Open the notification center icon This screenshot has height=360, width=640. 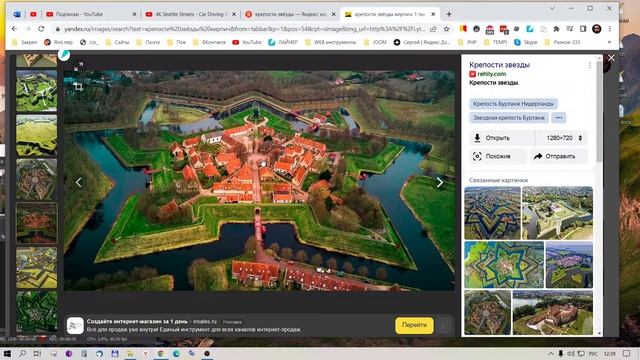[x=627, y=353]
